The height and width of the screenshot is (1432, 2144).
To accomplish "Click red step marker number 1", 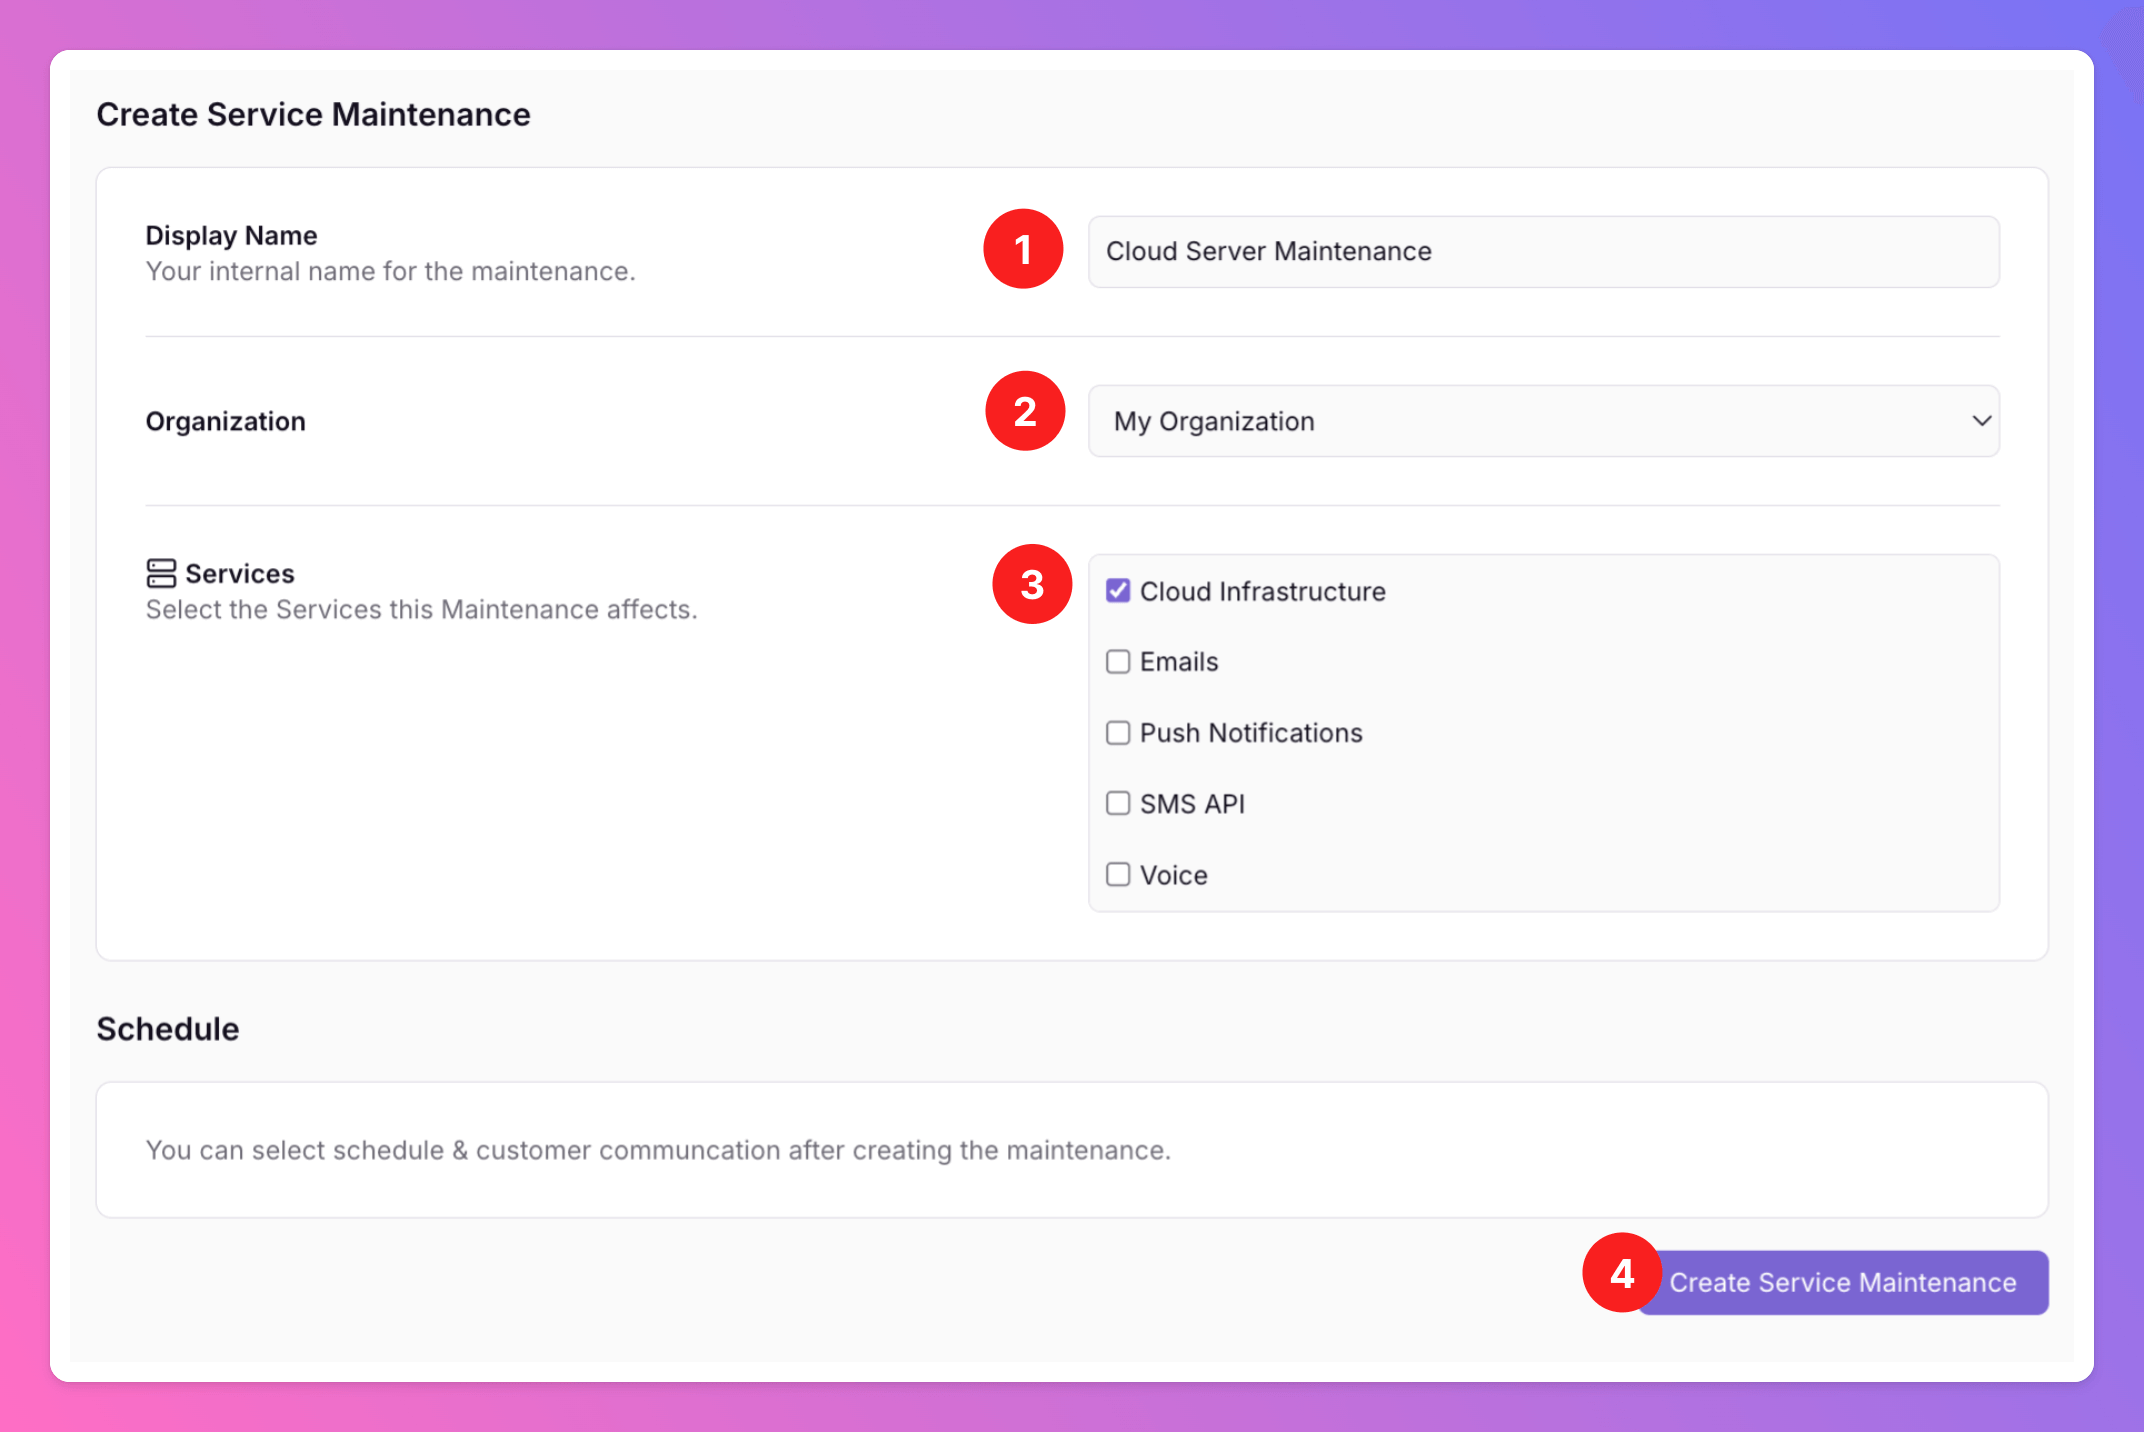I will [x=1023, y=249].
